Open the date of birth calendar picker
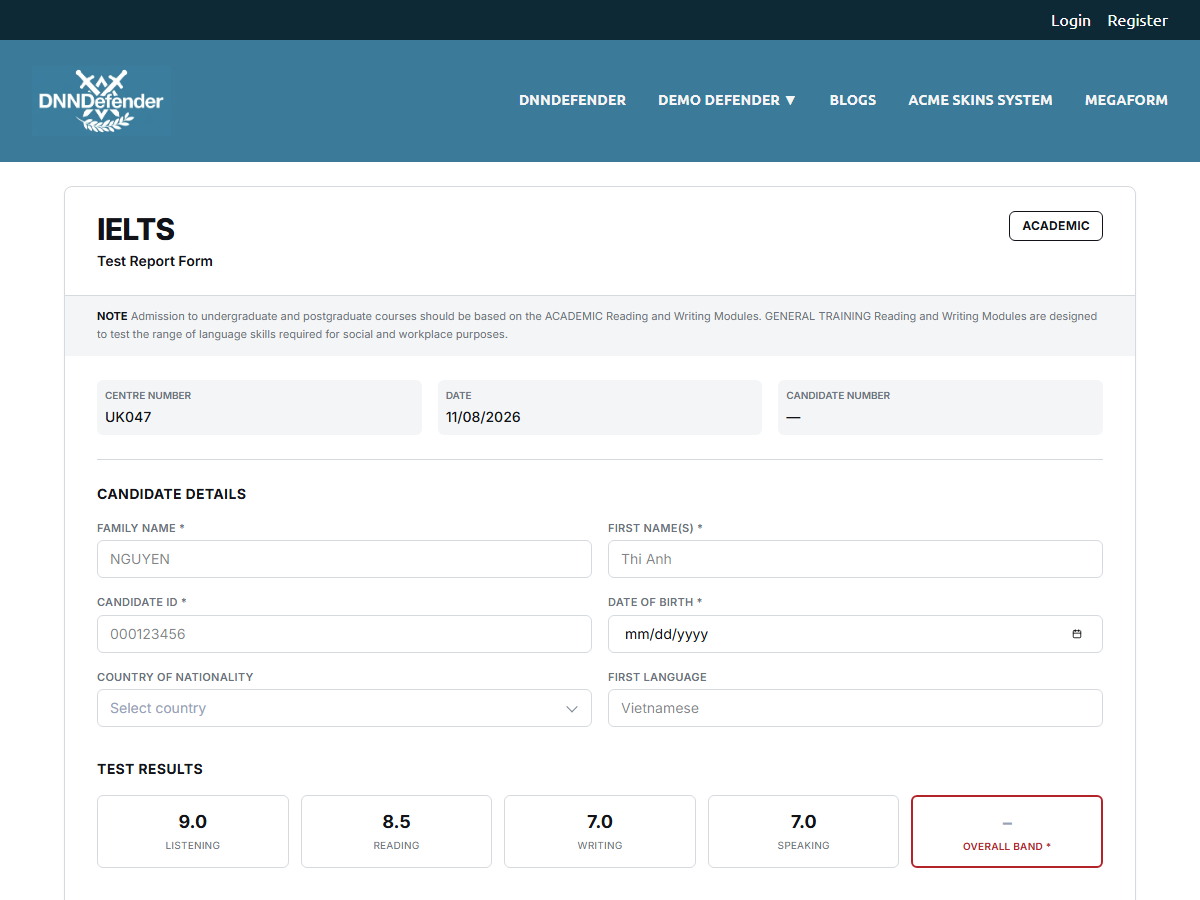Screen dimensions: 1200x900 click(x=1077, y=634)
